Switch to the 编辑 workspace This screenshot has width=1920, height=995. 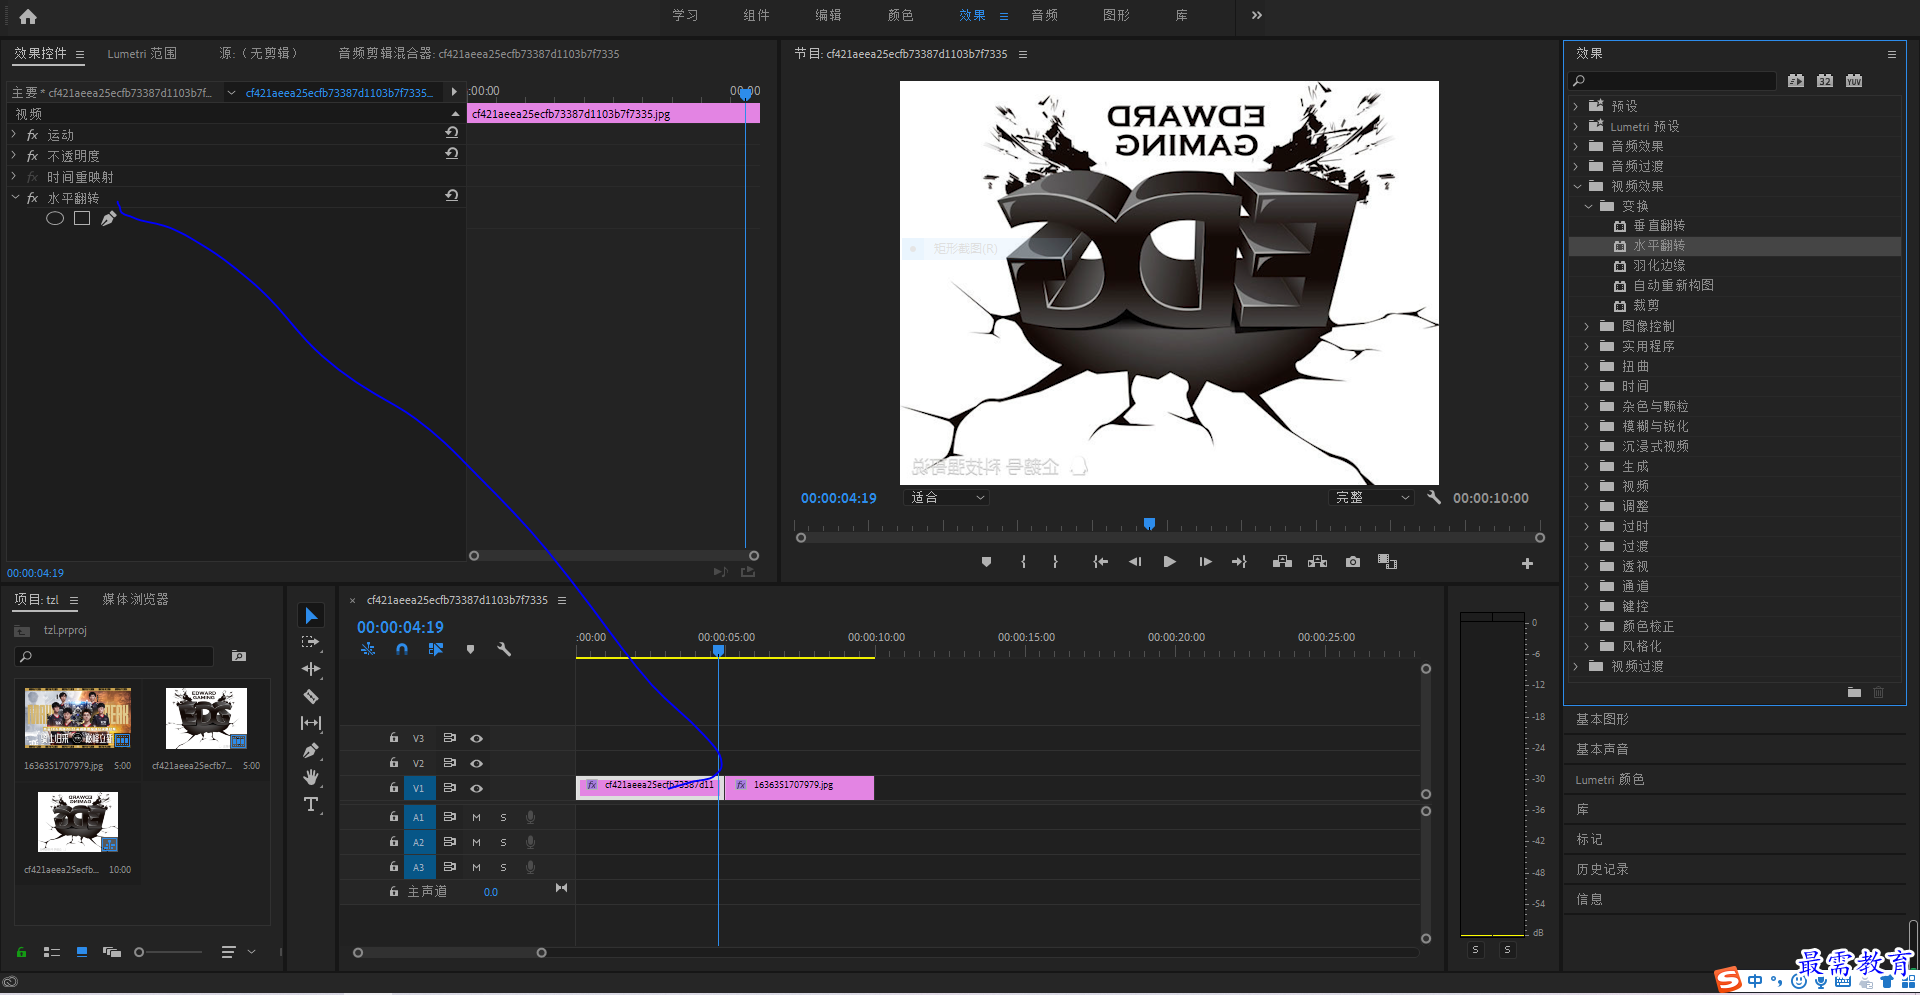pos(828,15)
